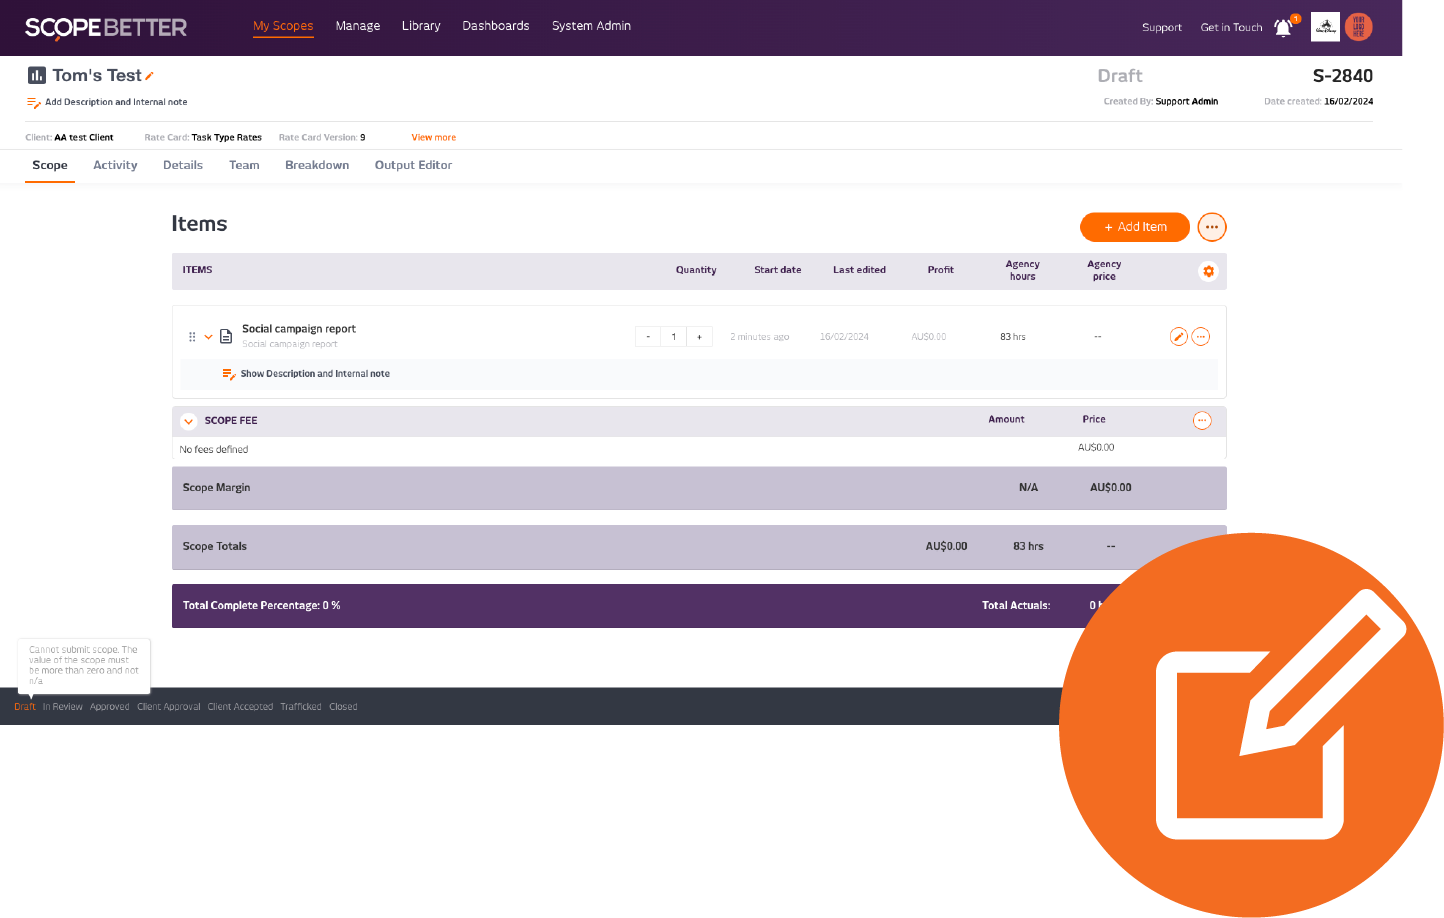Decrease quantity with the minus button
Image resolution: width=1444 pixels, height=918 pixels.
coord(648,337)
